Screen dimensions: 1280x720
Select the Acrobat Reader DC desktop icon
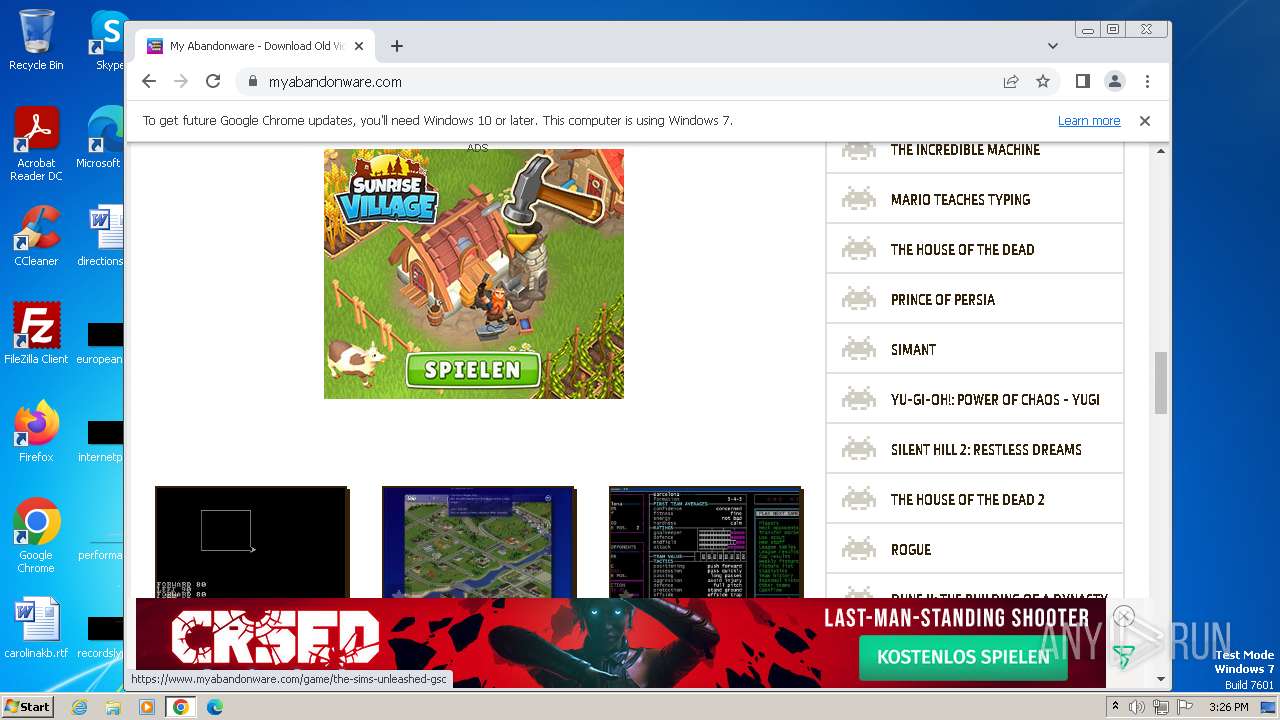tap(36, 144)
